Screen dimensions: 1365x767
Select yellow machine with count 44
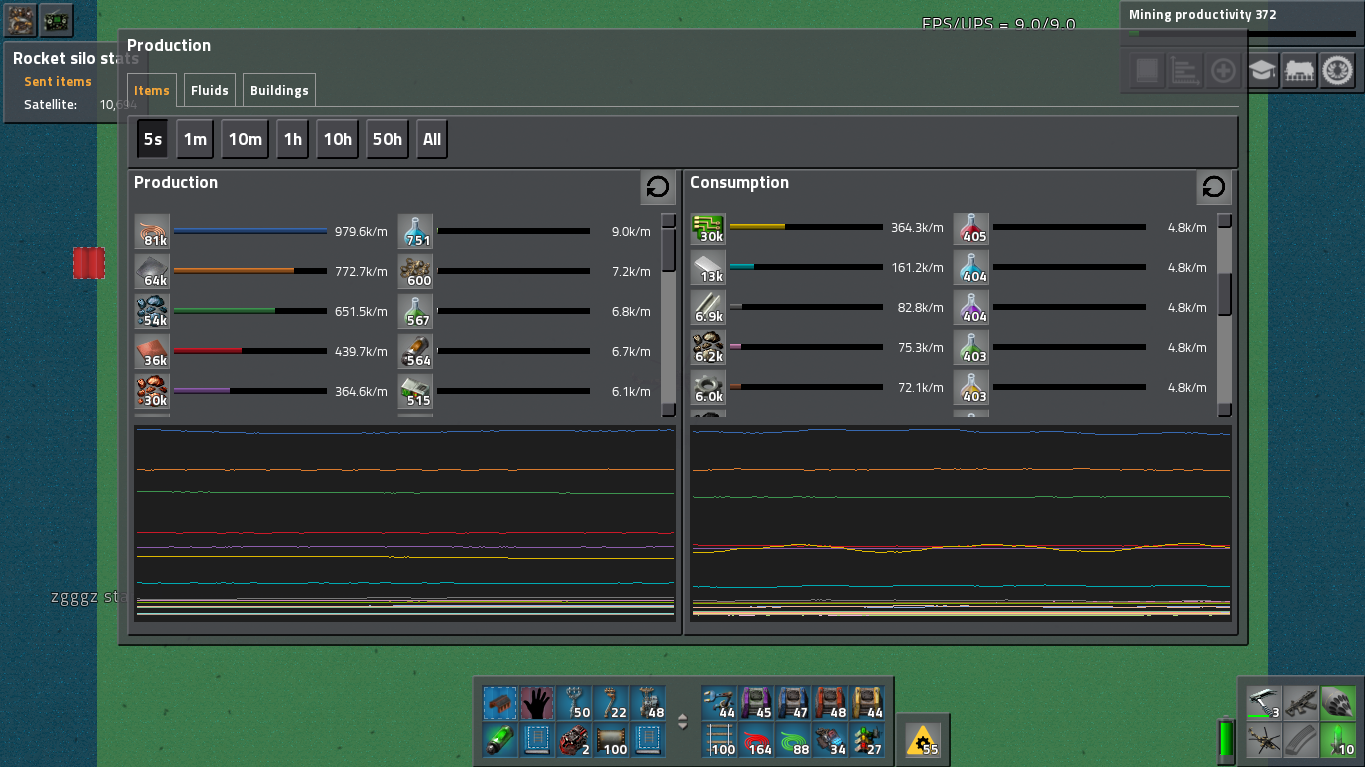click(868, 702)
